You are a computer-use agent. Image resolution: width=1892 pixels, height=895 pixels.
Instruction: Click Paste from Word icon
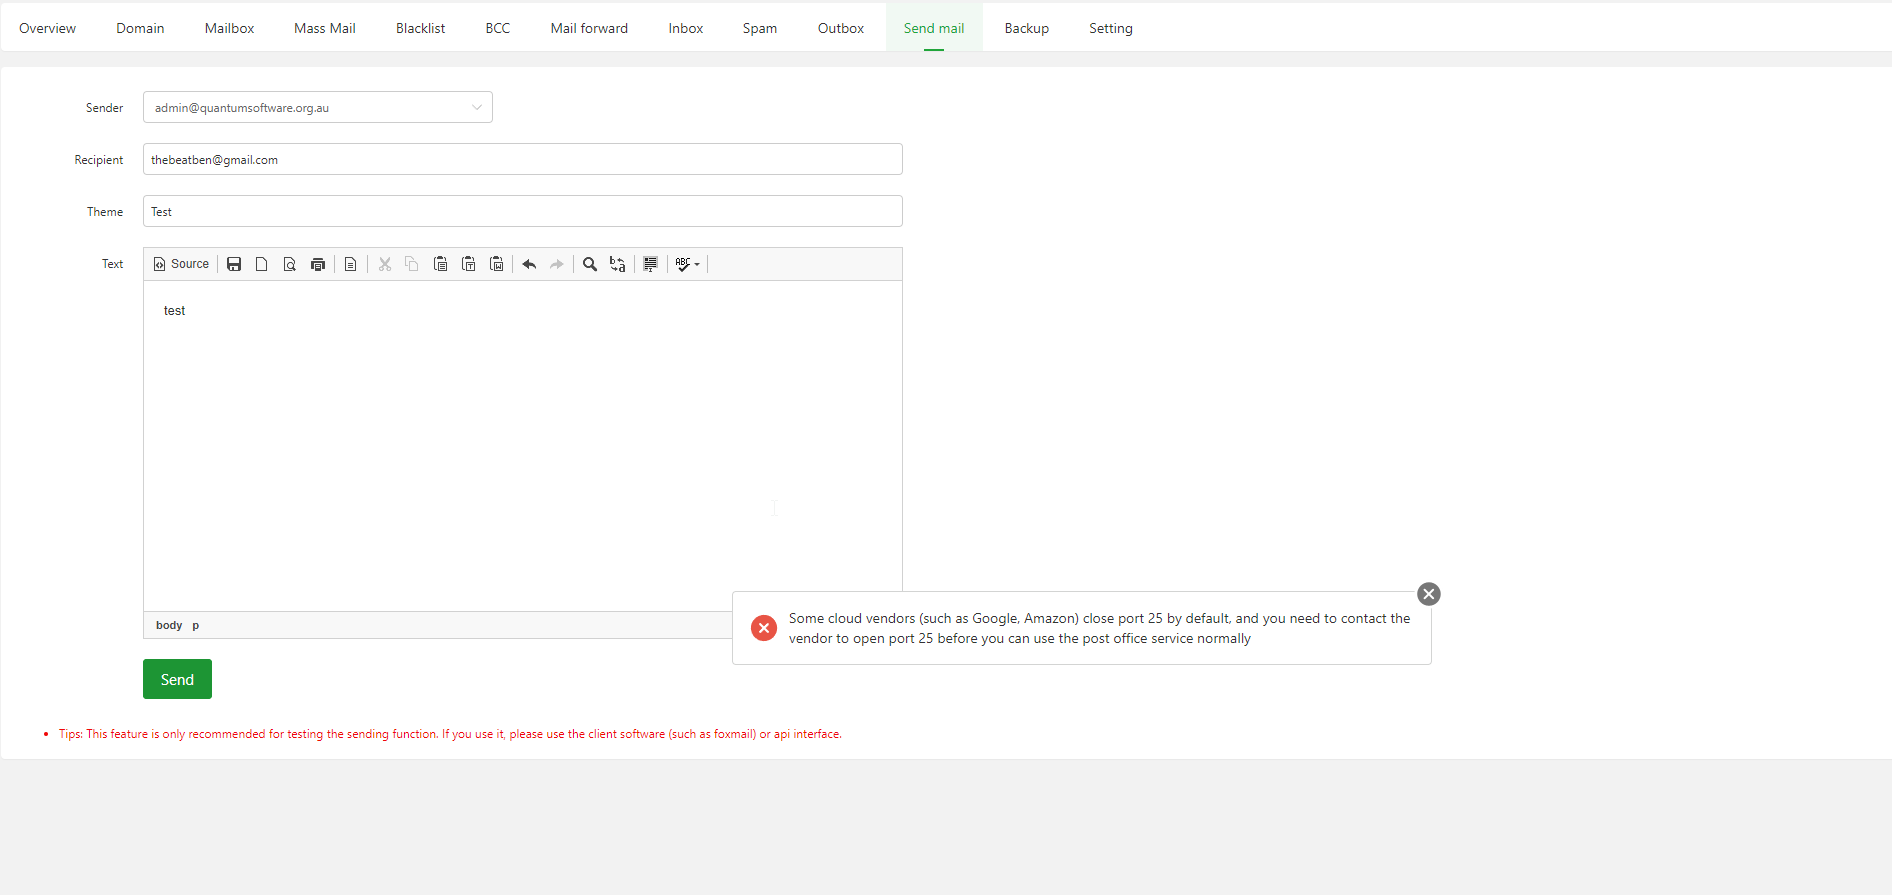coord(496,264)
